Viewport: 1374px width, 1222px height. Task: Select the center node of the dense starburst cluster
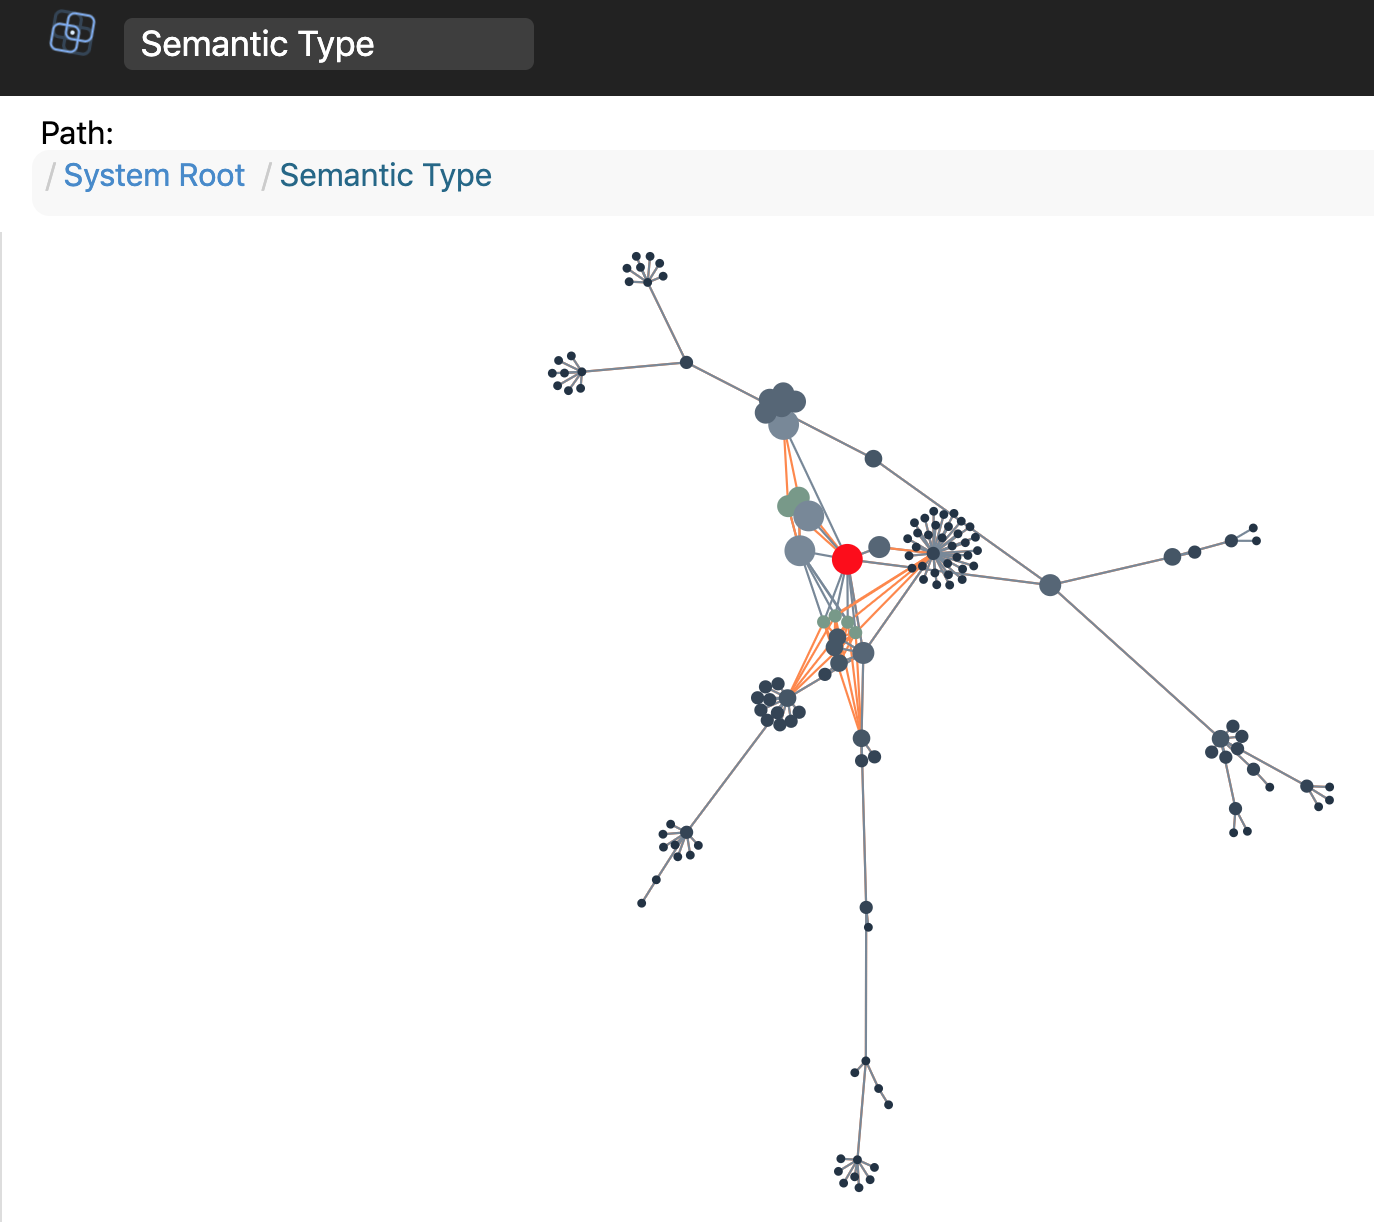pyautogui.click(x=933, y=553)
